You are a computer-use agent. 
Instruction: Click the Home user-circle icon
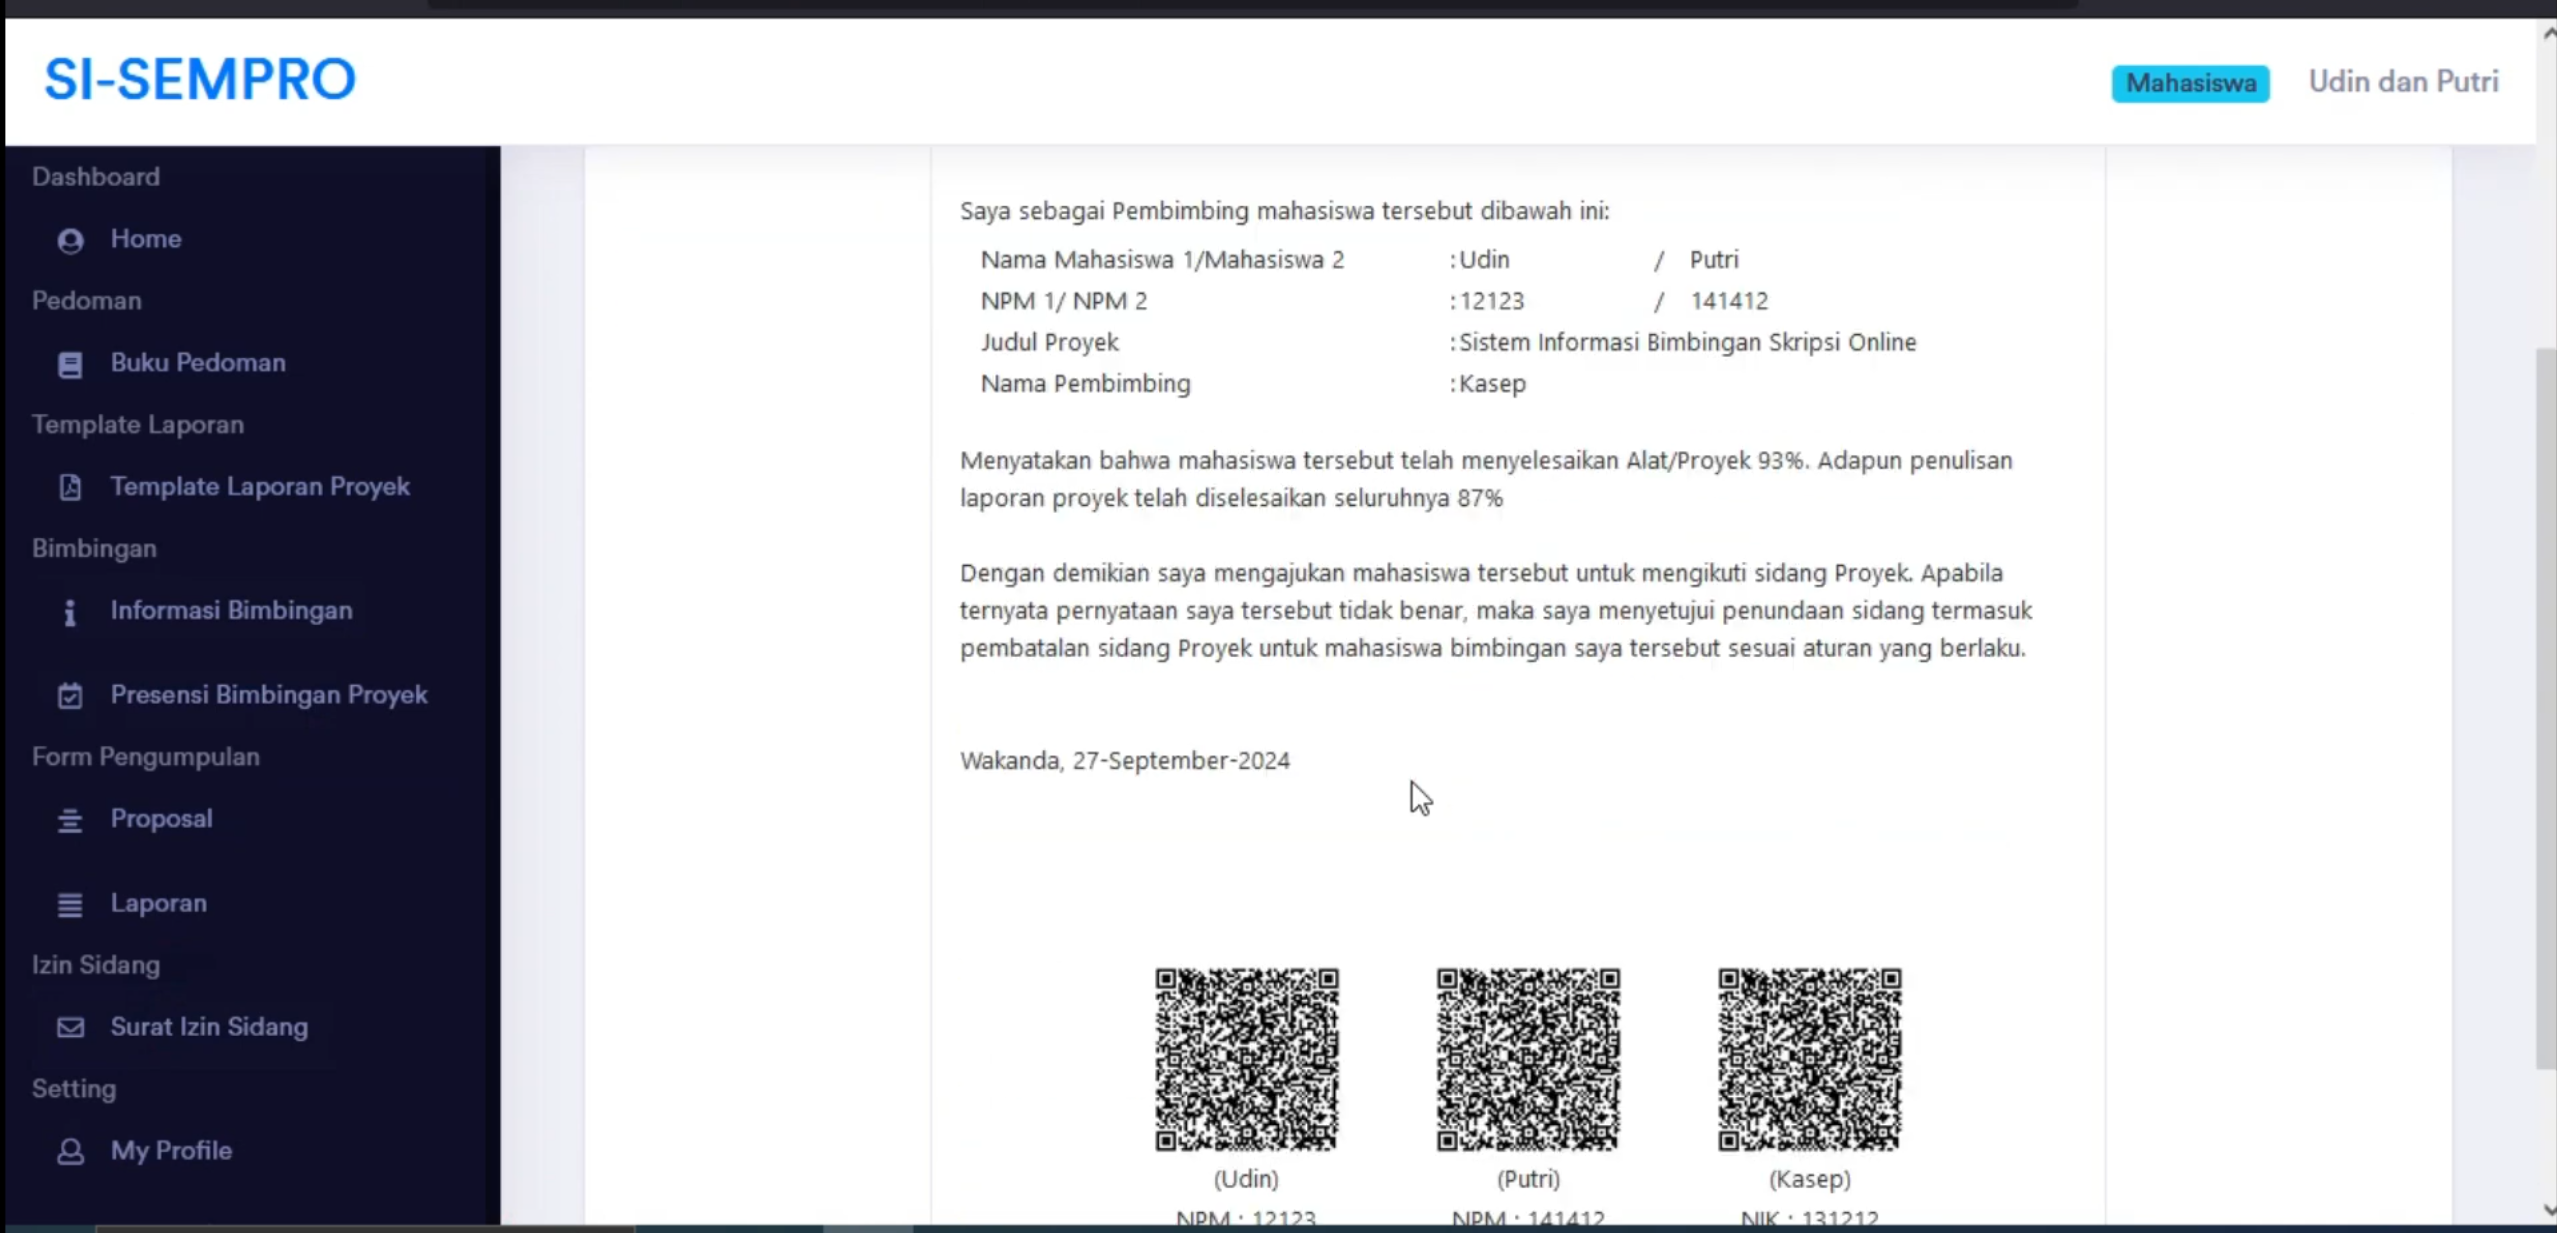click(x=70, y=240)
